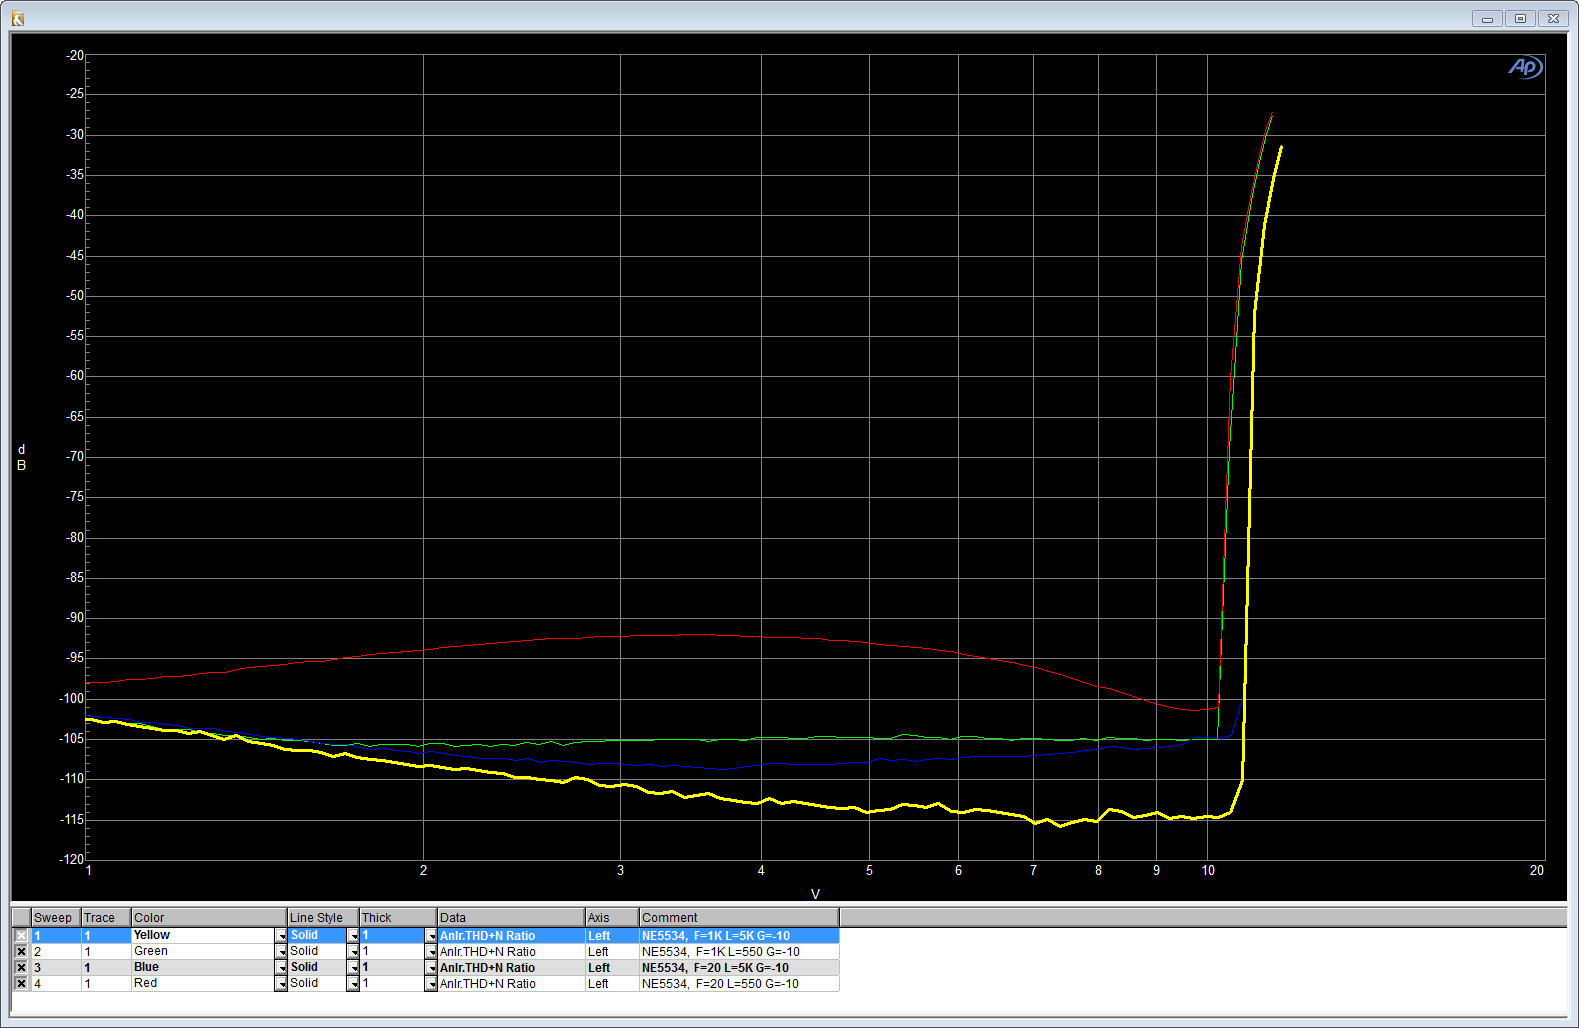
Task: Click the Data cell in sweep 1 row
Action: tap(511, 936)
